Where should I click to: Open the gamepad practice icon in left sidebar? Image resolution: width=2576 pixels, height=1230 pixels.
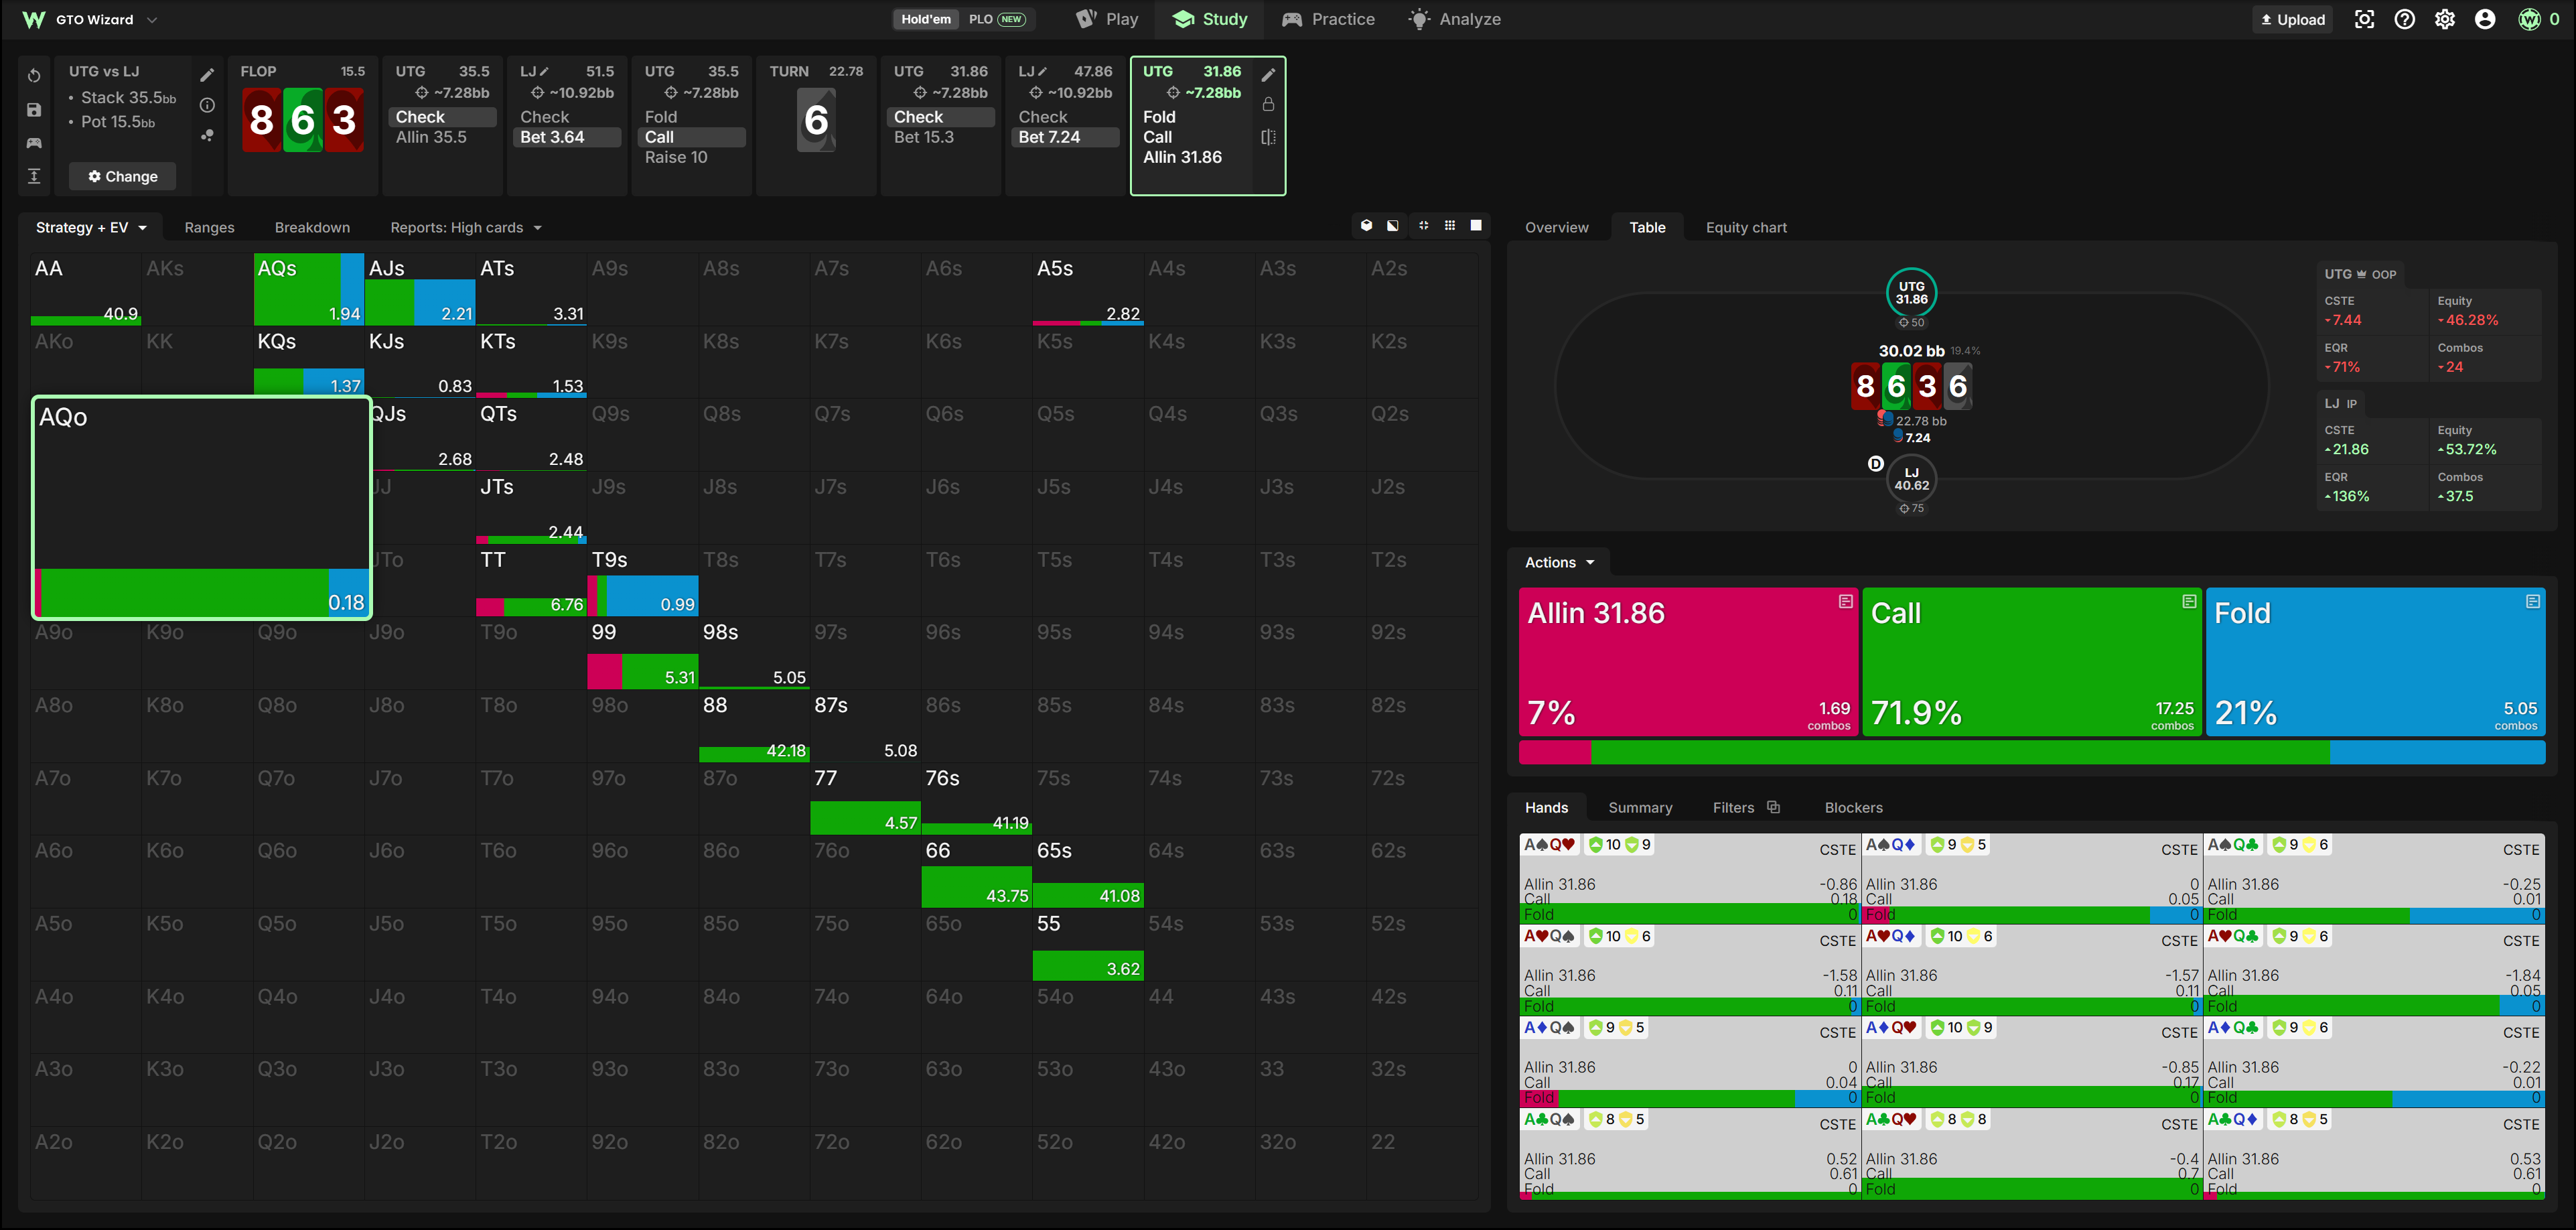tap(34, 143)
